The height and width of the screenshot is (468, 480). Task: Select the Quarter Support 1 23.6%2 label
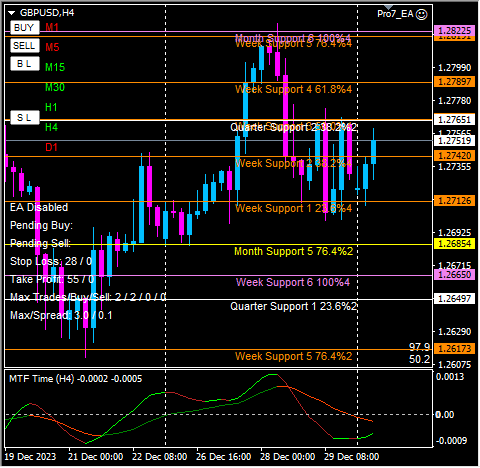[294, 306]
